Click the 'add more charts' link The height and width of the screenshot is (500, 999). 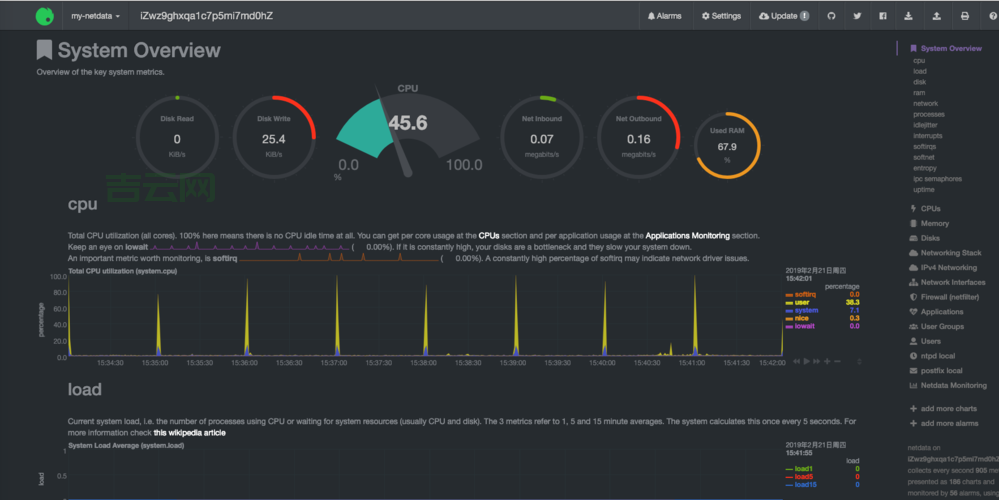click(x=948, y=409)
